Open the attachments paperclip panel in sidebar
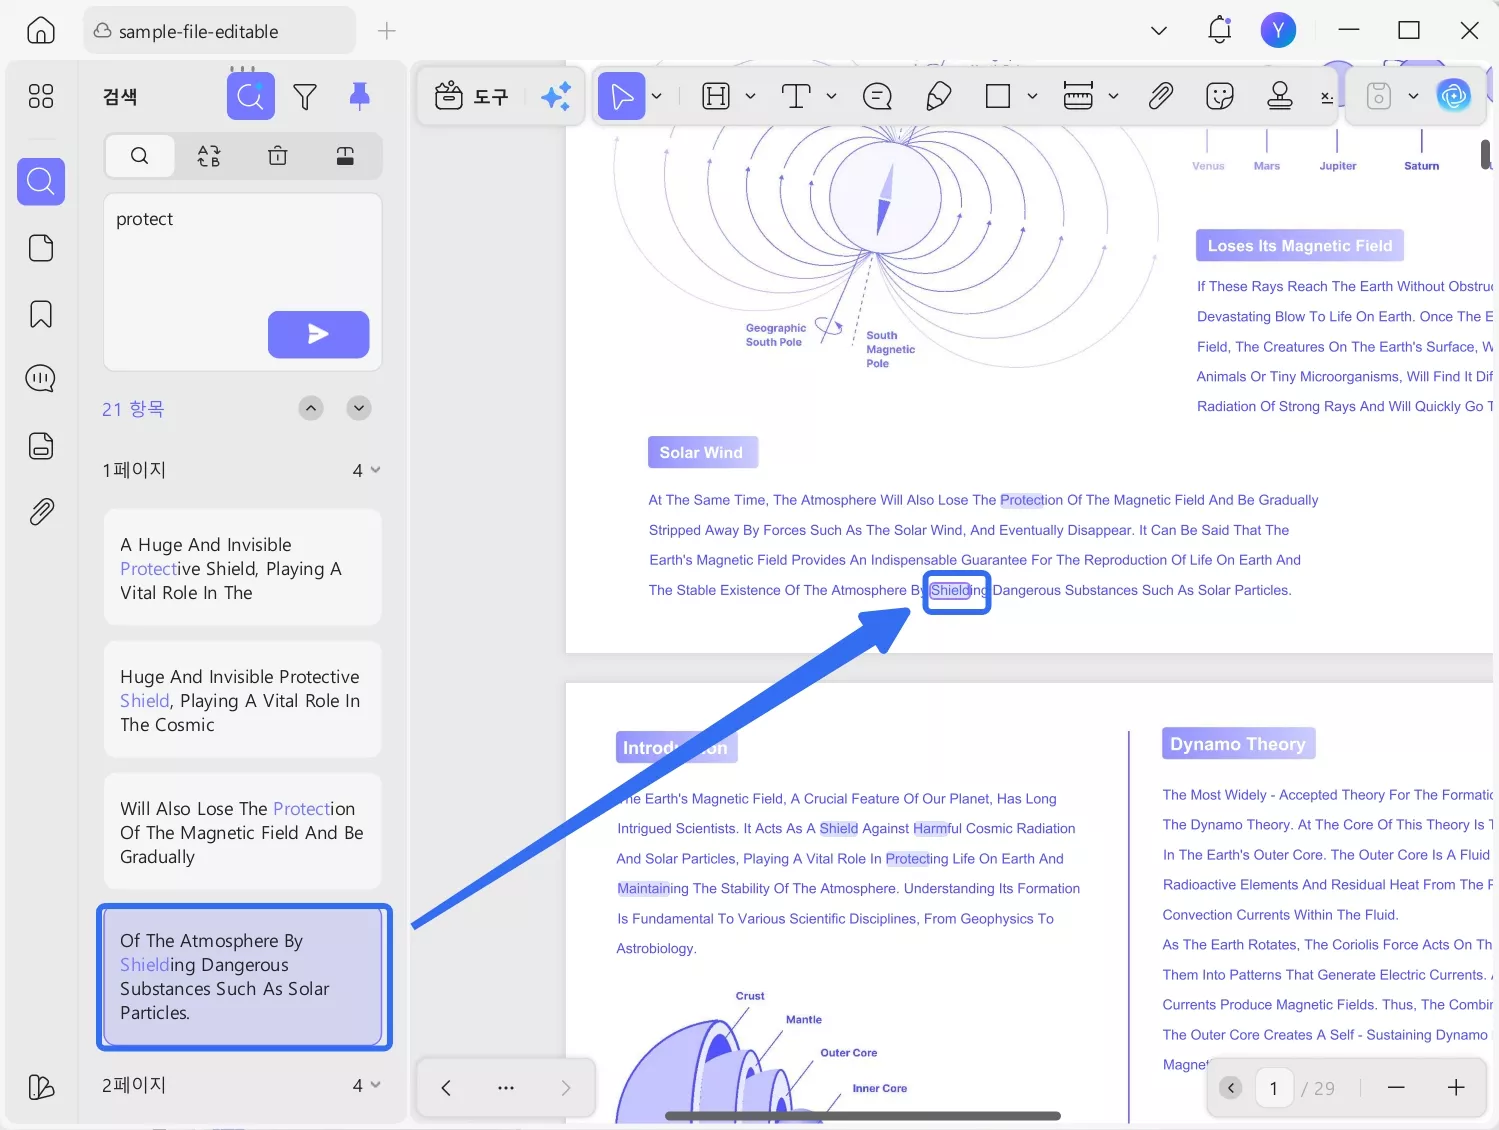 41,512
